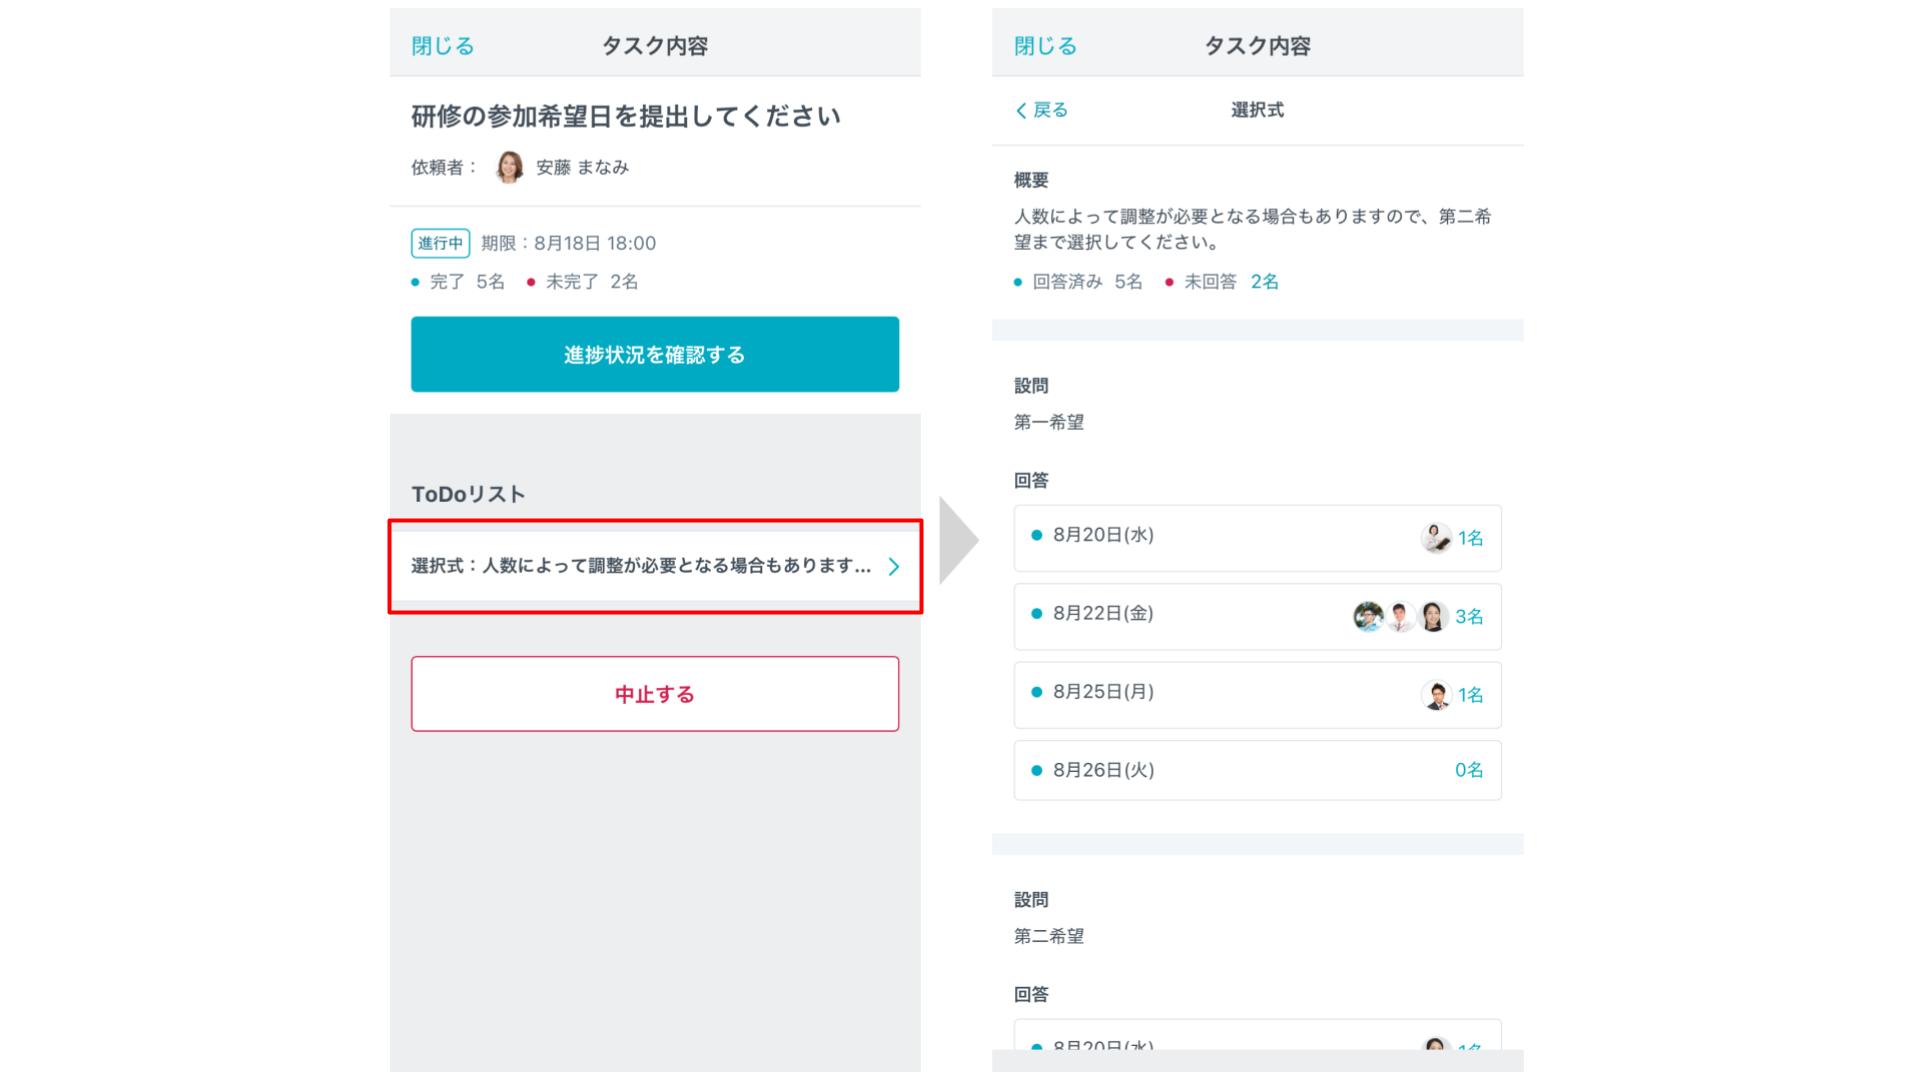Click the red 中止する button
Screen dimensions: 1920x1080
pos(655,694)
